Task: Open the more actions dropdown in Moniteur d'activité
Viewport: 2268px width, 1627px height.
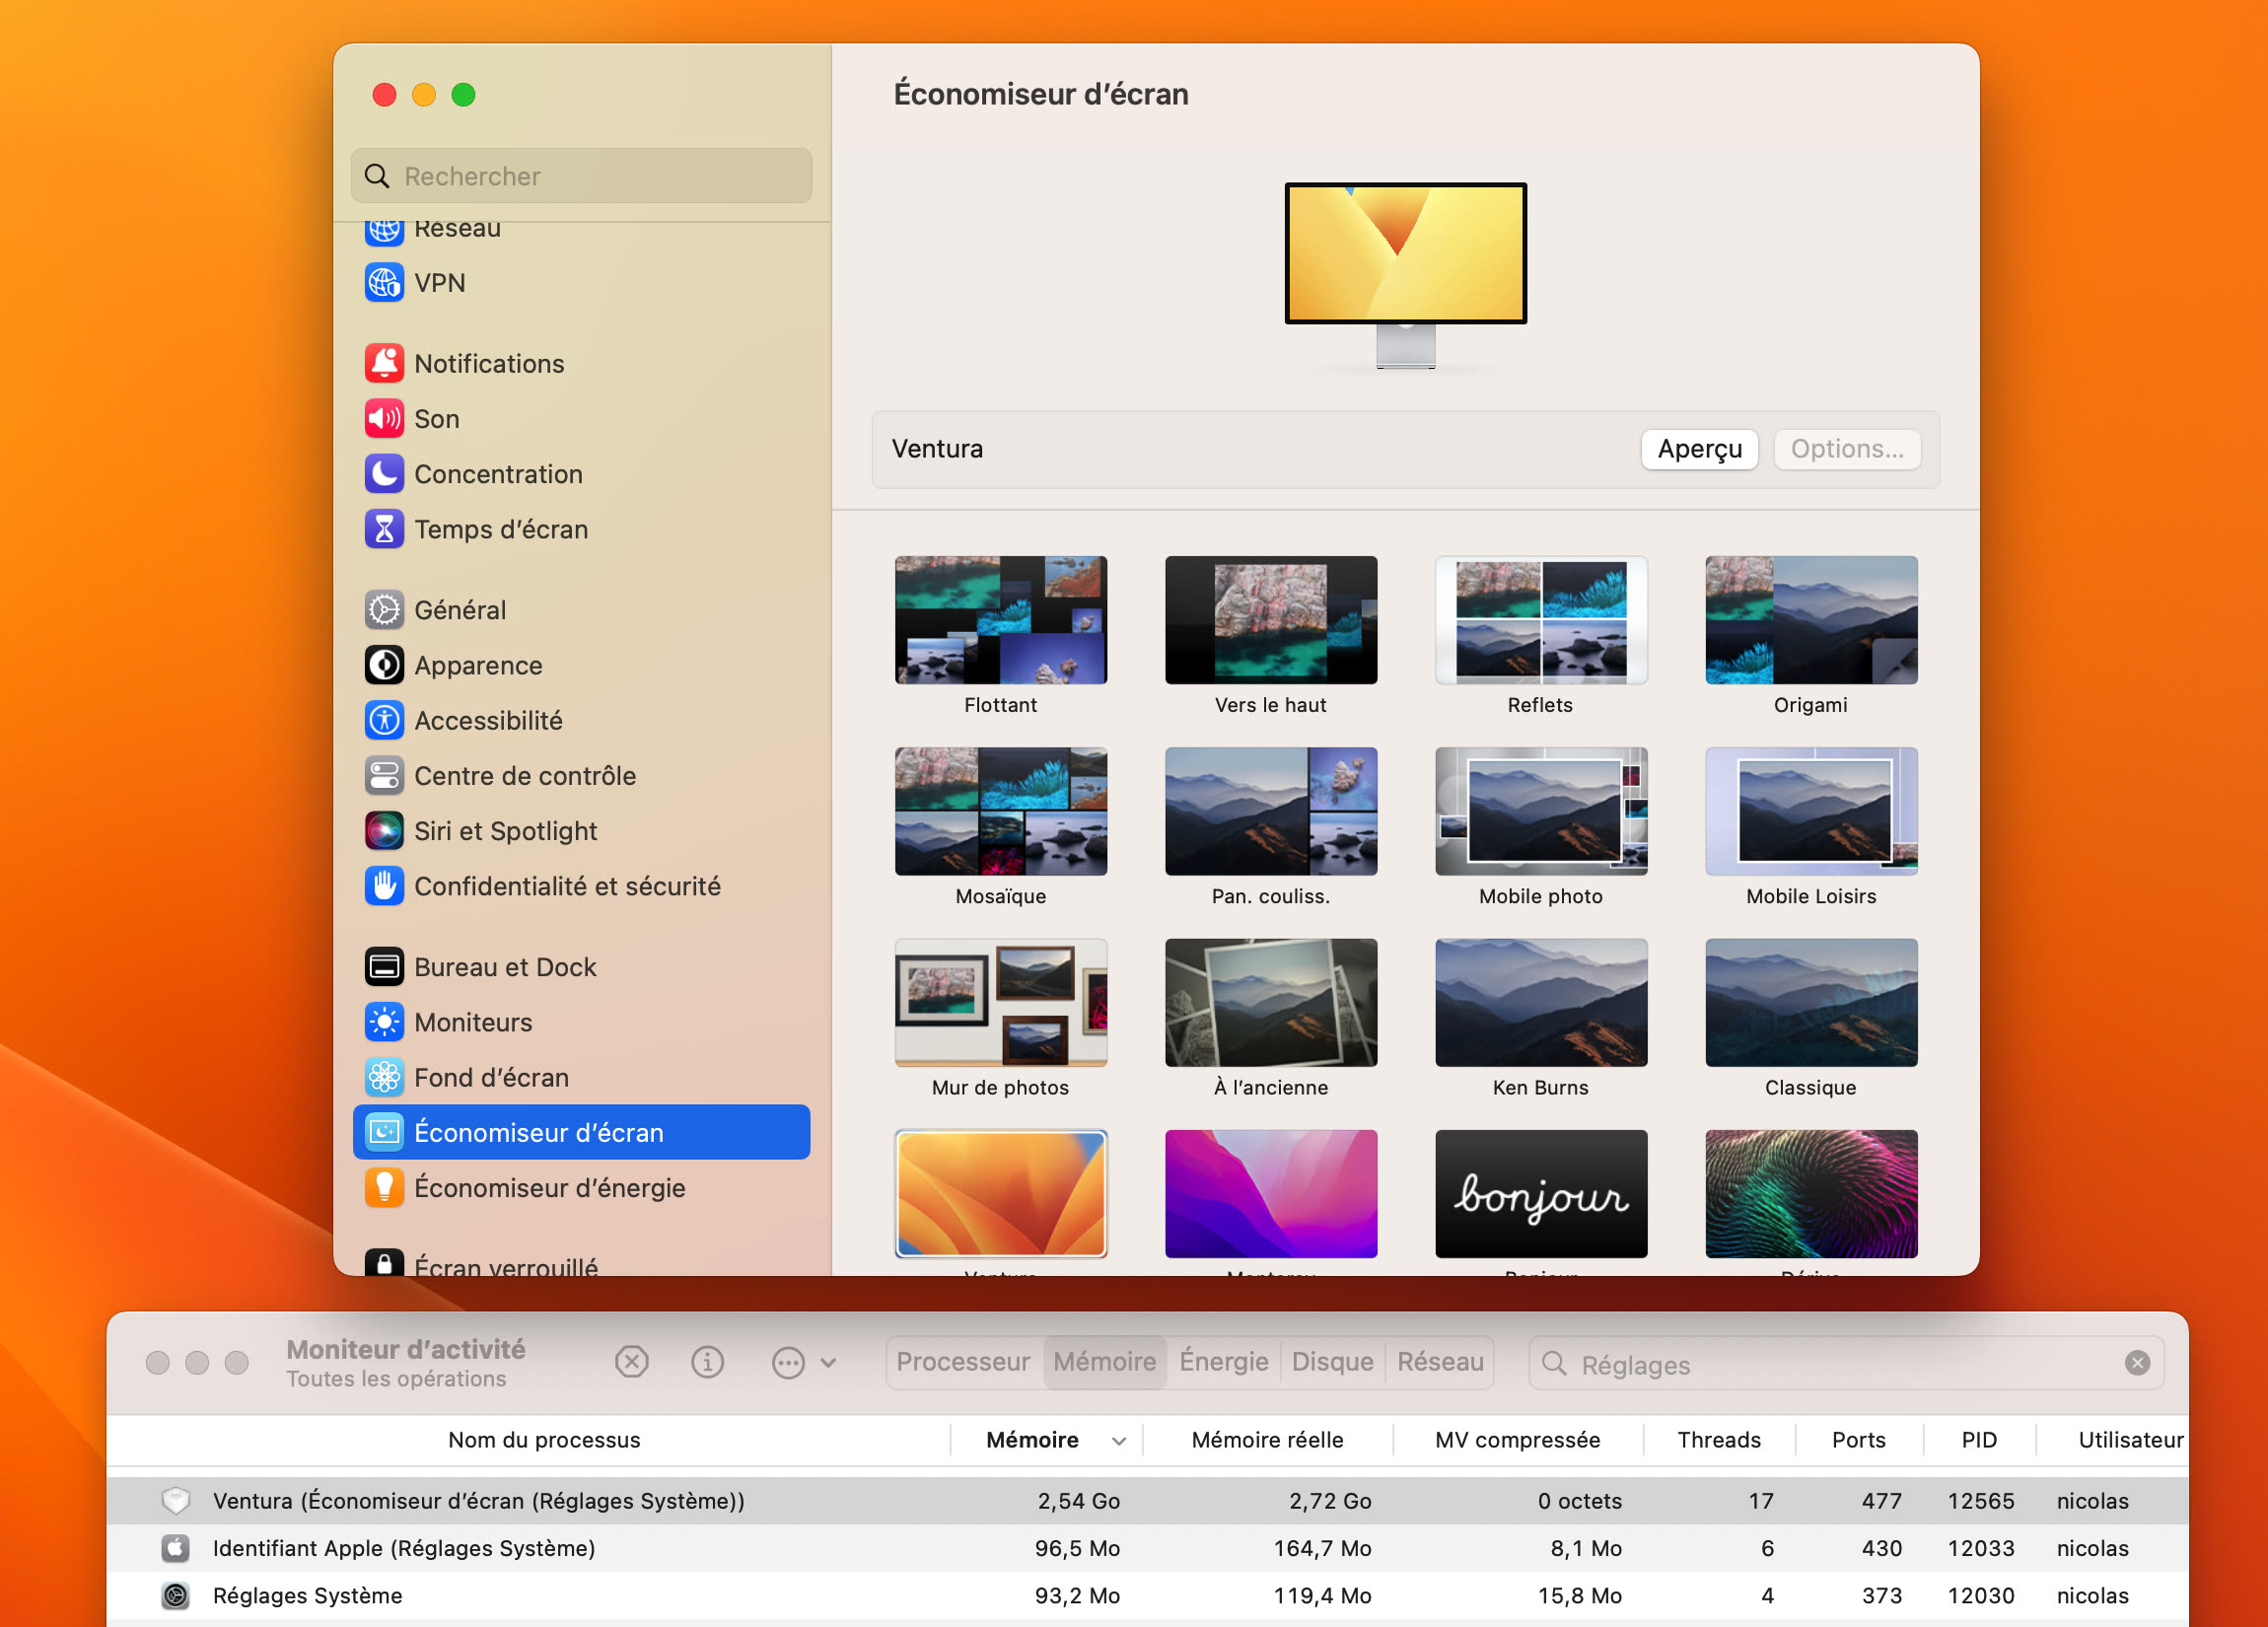Action: 804,1362
